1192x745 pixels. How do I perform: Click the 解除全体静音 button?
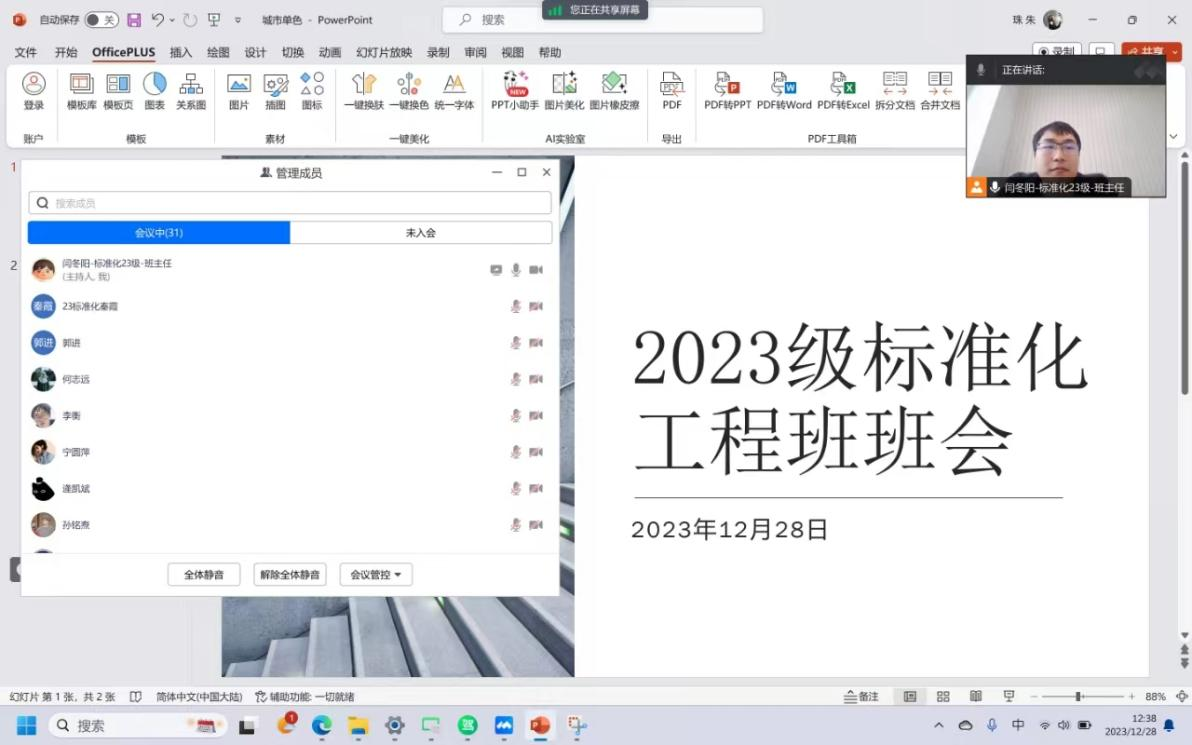(x=290, y=575)
